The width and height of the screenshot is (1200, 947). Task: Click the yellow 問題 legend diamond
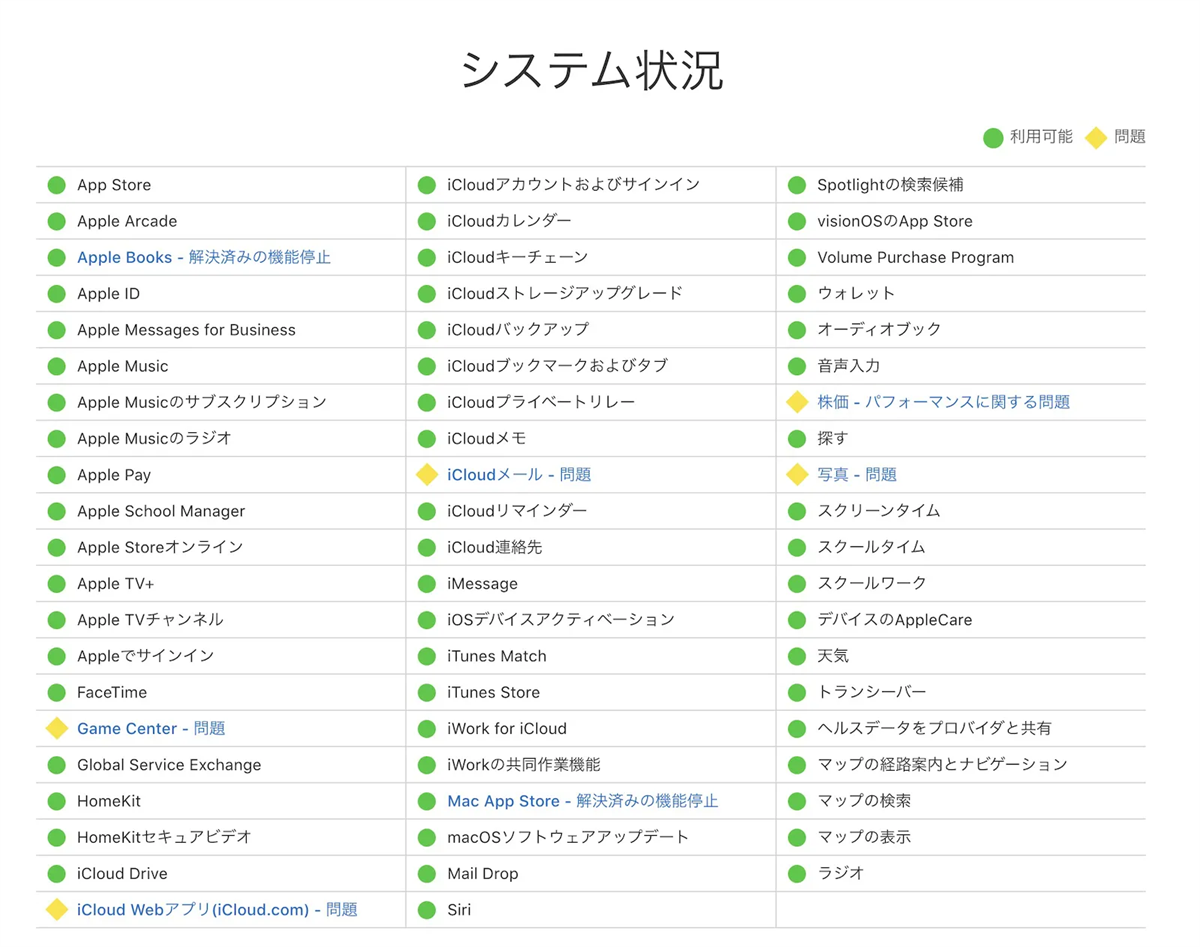click(x=1097, y=138)
